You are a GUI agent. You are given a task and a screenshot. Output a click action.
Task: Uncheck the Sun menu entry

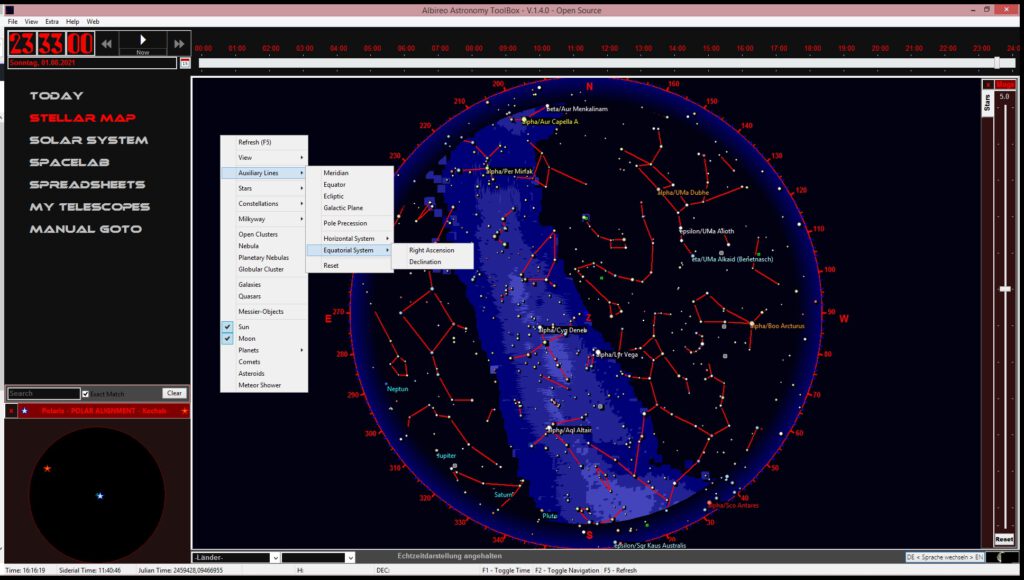pyautogui.click(x=264, y=327)
